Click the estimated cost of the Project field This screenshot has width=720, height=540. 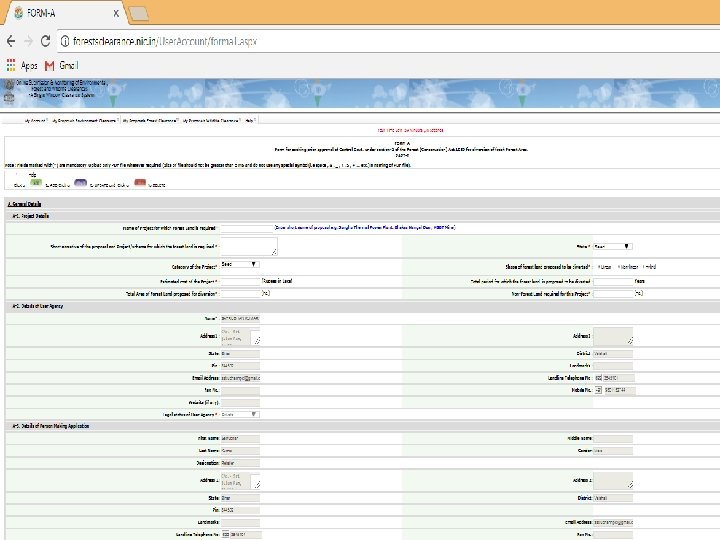click(x=241, y=281)
